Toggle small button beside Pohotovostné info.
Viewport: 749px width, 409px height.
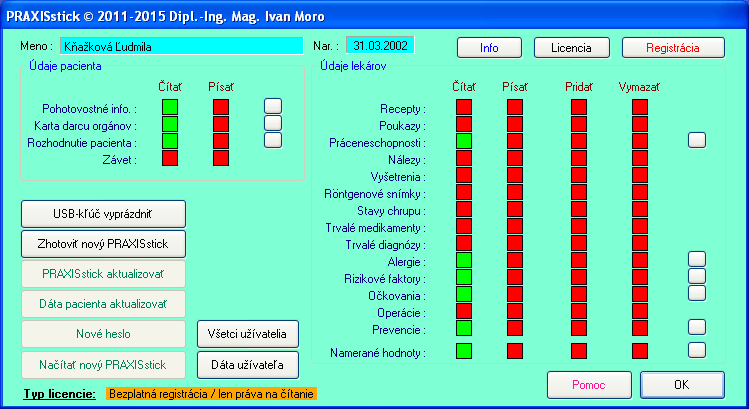coord(273,106)
